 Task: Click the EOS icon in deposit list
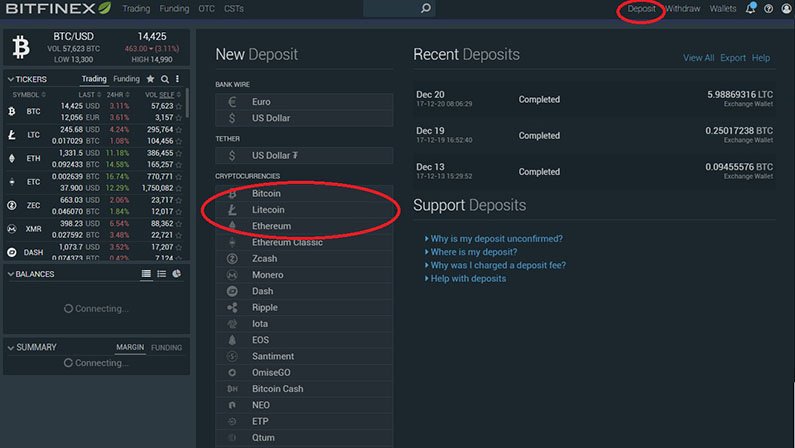[x=232, y=340]
